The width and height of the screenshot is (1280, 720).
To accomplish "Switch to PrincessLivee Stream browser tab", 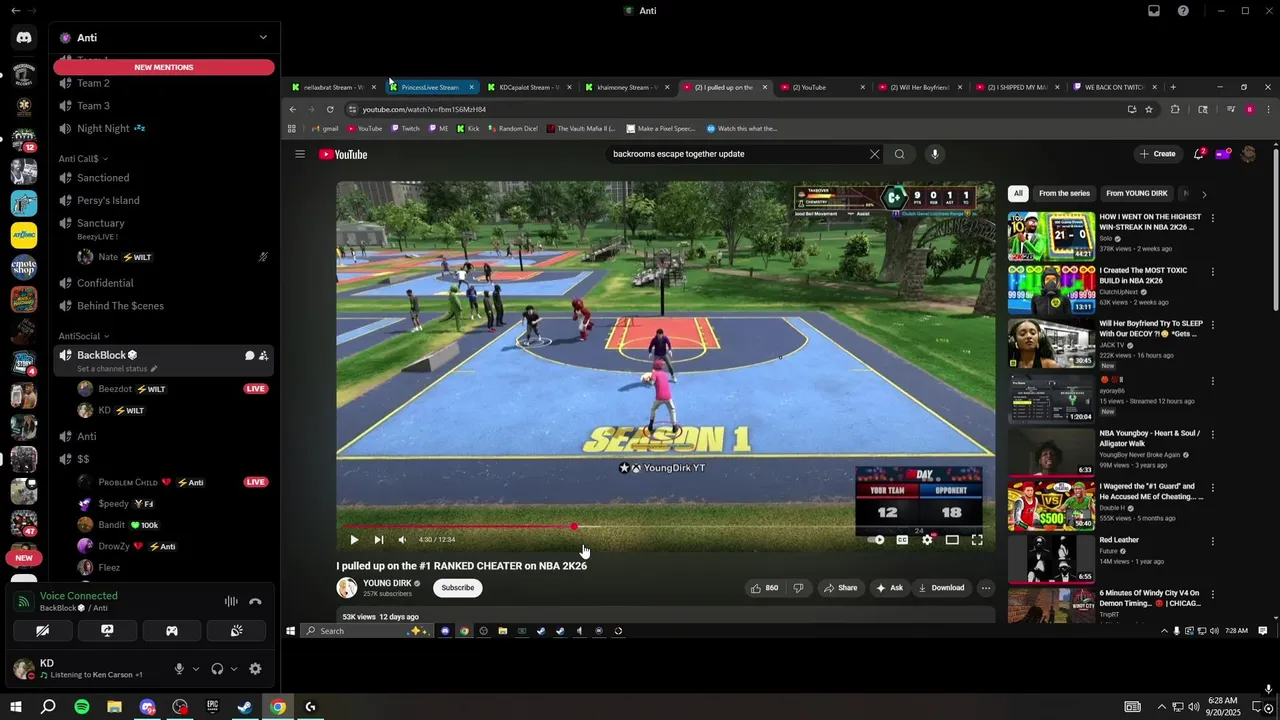I will click(x=431, y=87).
